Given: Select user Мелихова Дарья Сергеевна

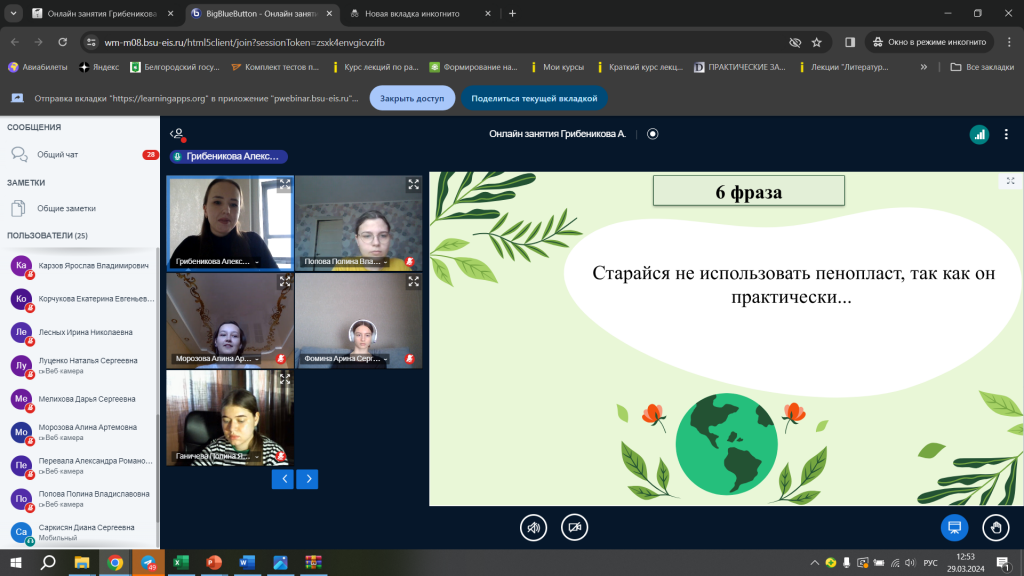Looking at the screenshot, I should (80, 399).
